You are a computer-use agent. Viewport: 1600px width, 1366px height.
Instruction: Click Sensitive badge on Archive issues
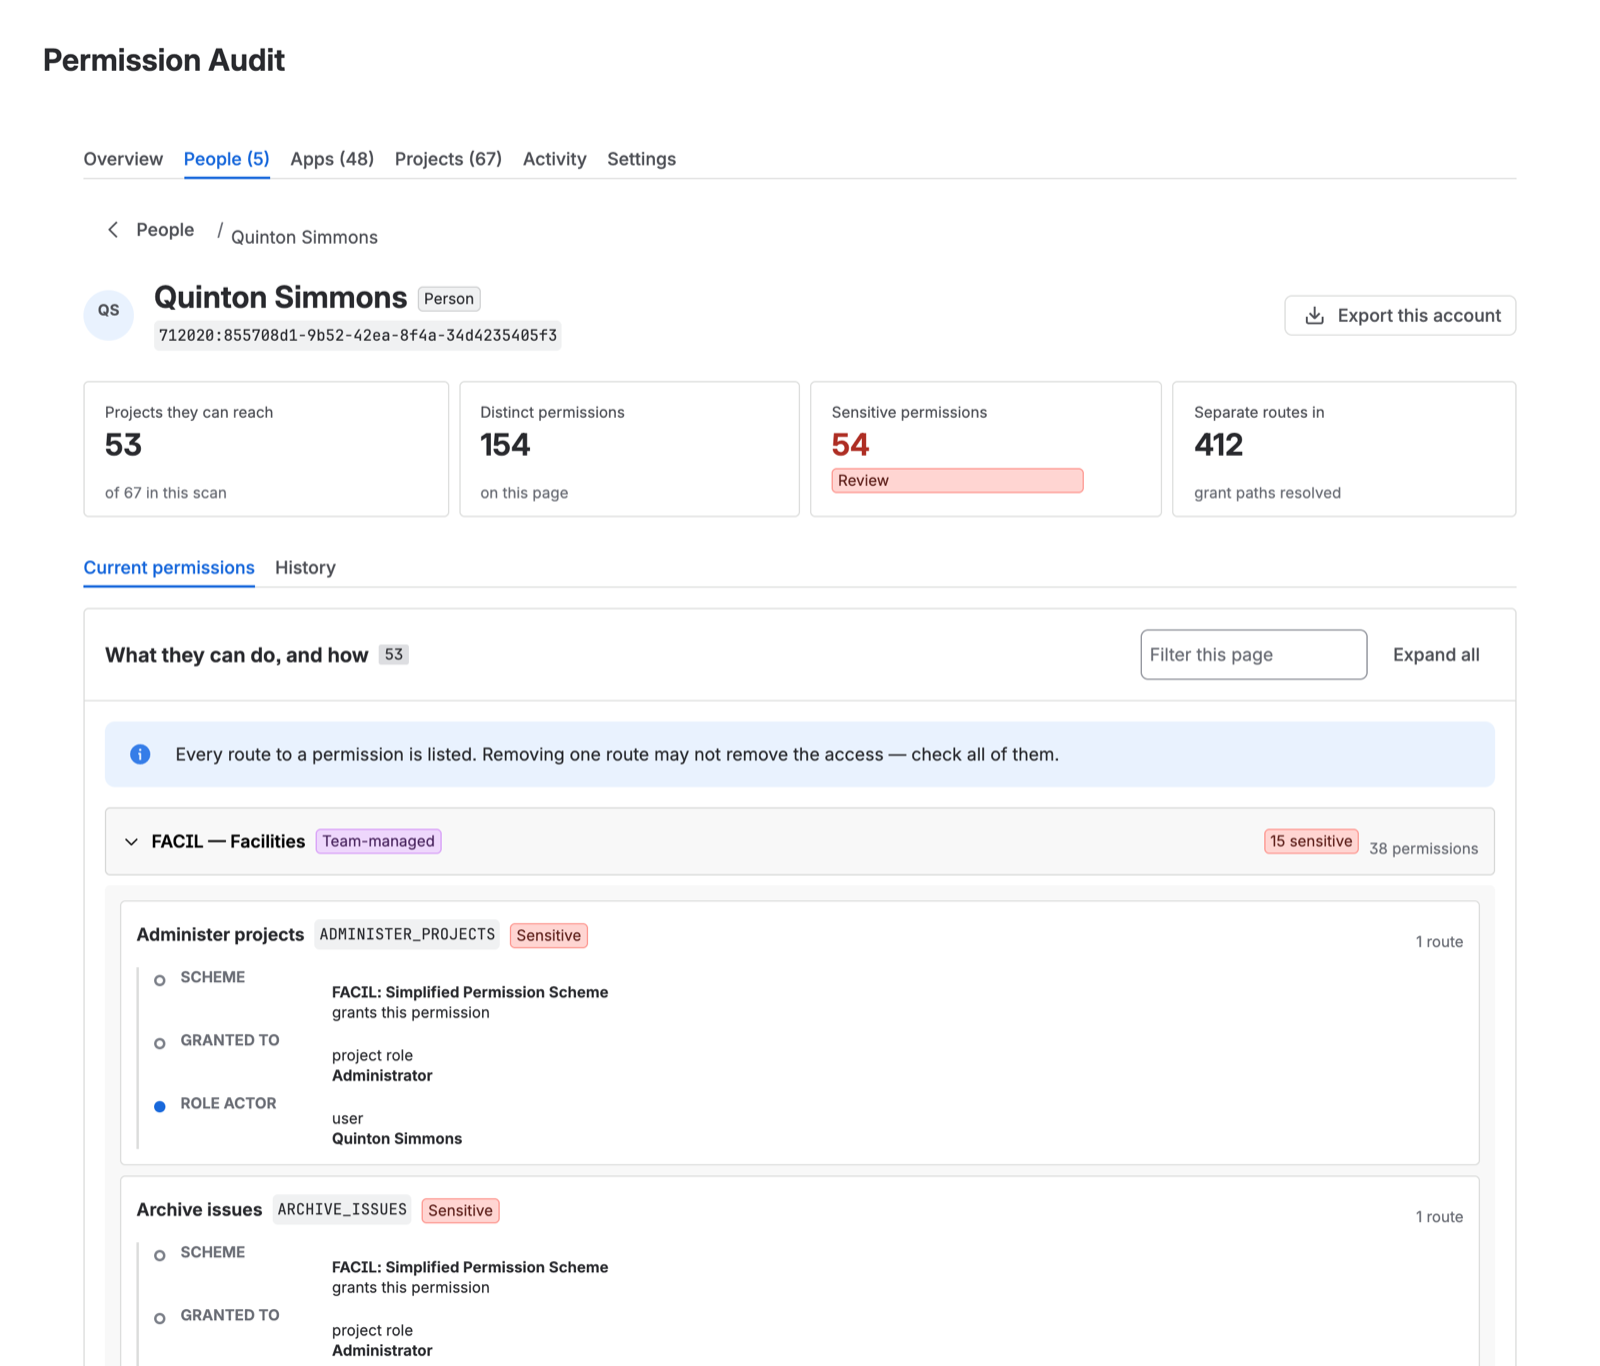(x=461, y=1211)
